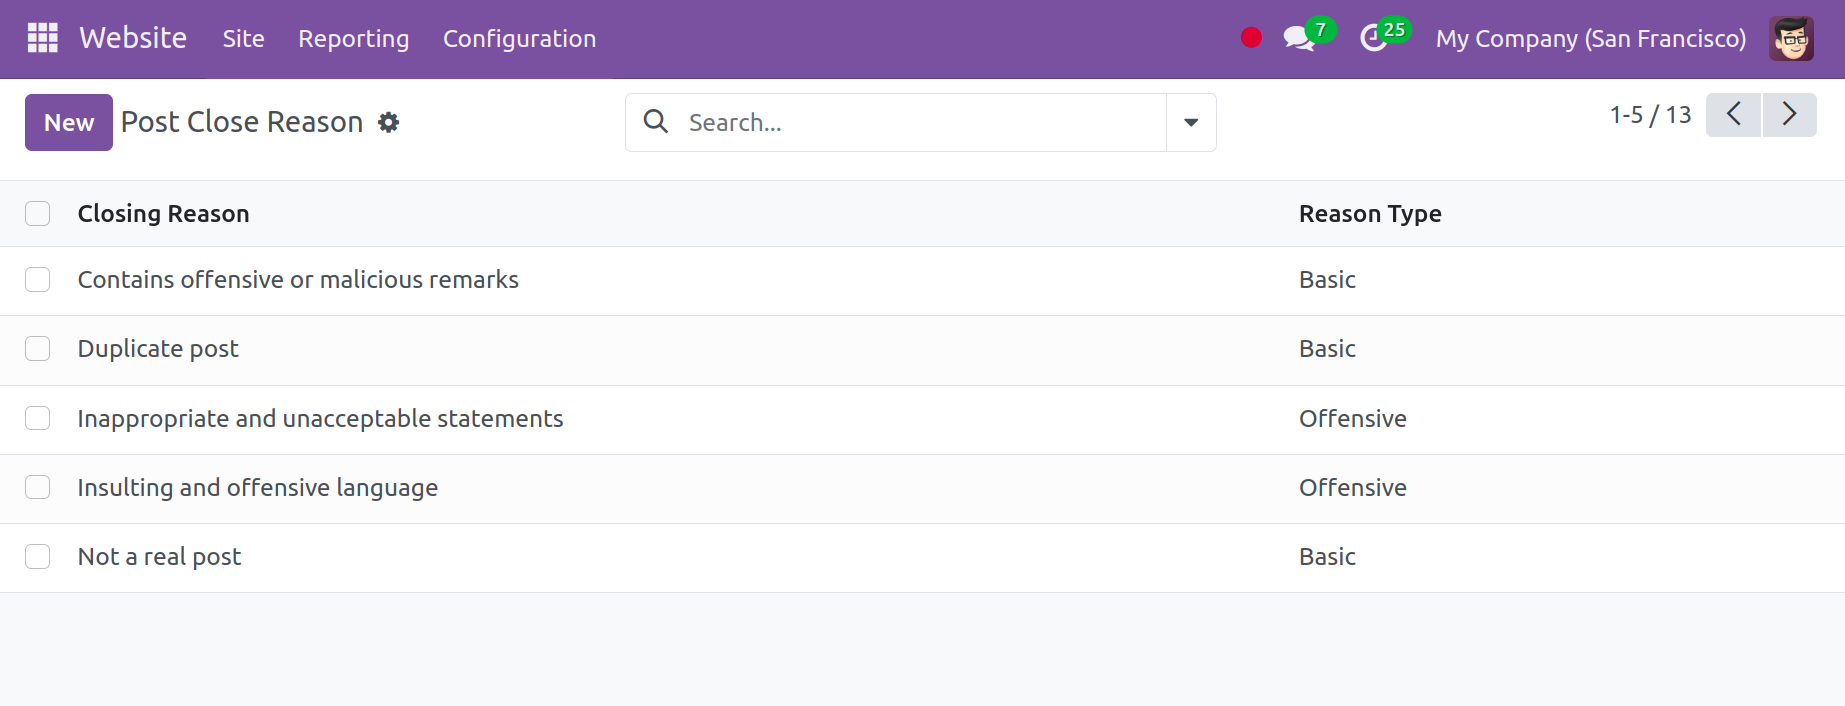1845x706 pixels.
Task: Open the activities clock icon
Action: [1374, 39]
